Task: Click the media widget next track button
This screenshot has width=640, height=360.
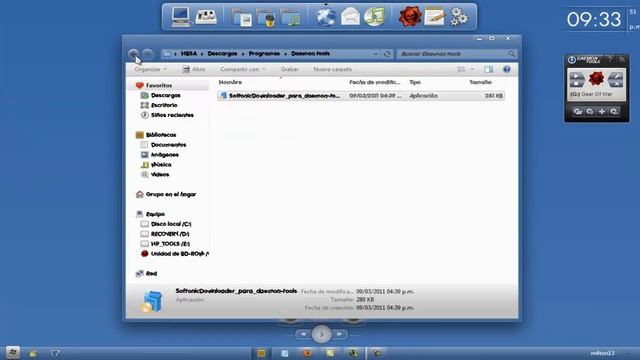Action: [x=339, y=334]
